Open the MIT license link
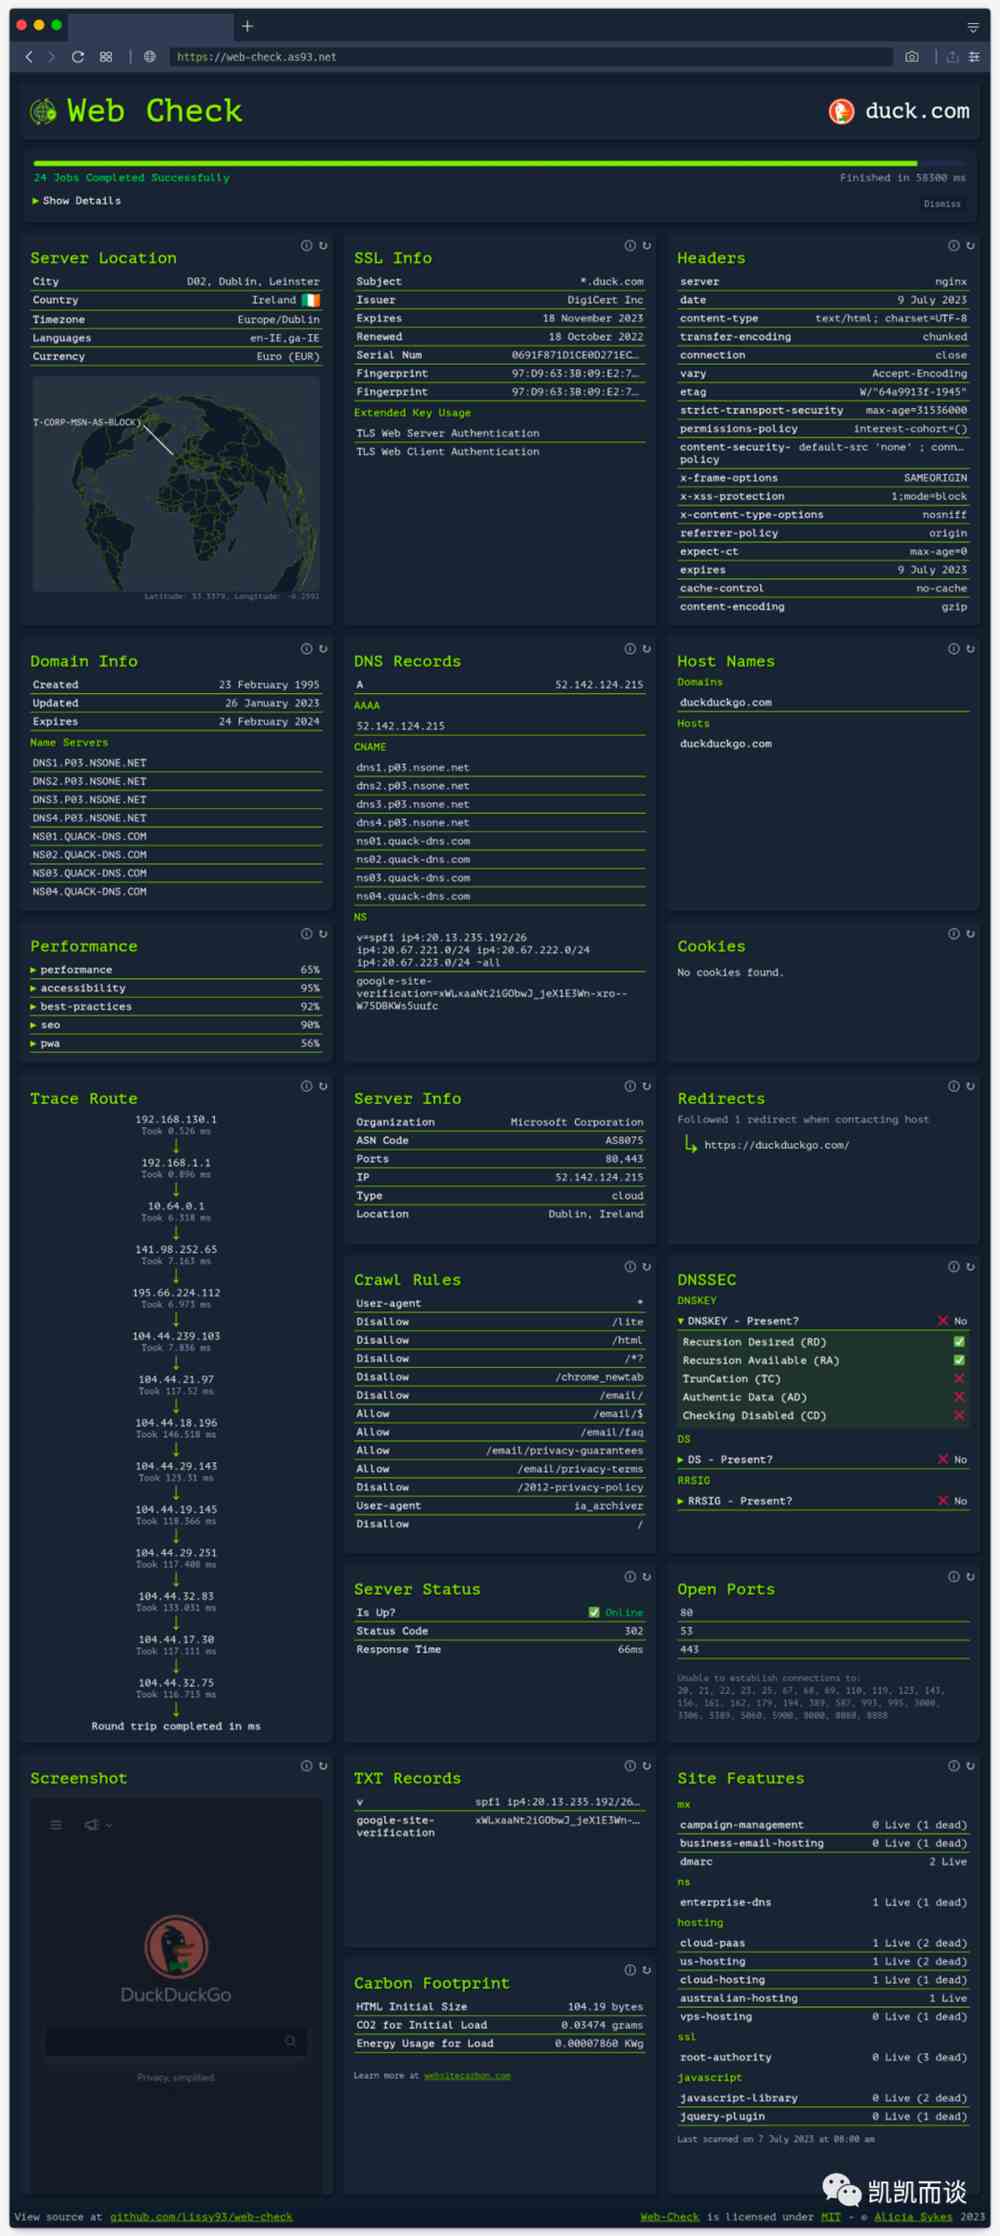Viewport: 1000px width, 2236px height. (x=831, y=2217)
